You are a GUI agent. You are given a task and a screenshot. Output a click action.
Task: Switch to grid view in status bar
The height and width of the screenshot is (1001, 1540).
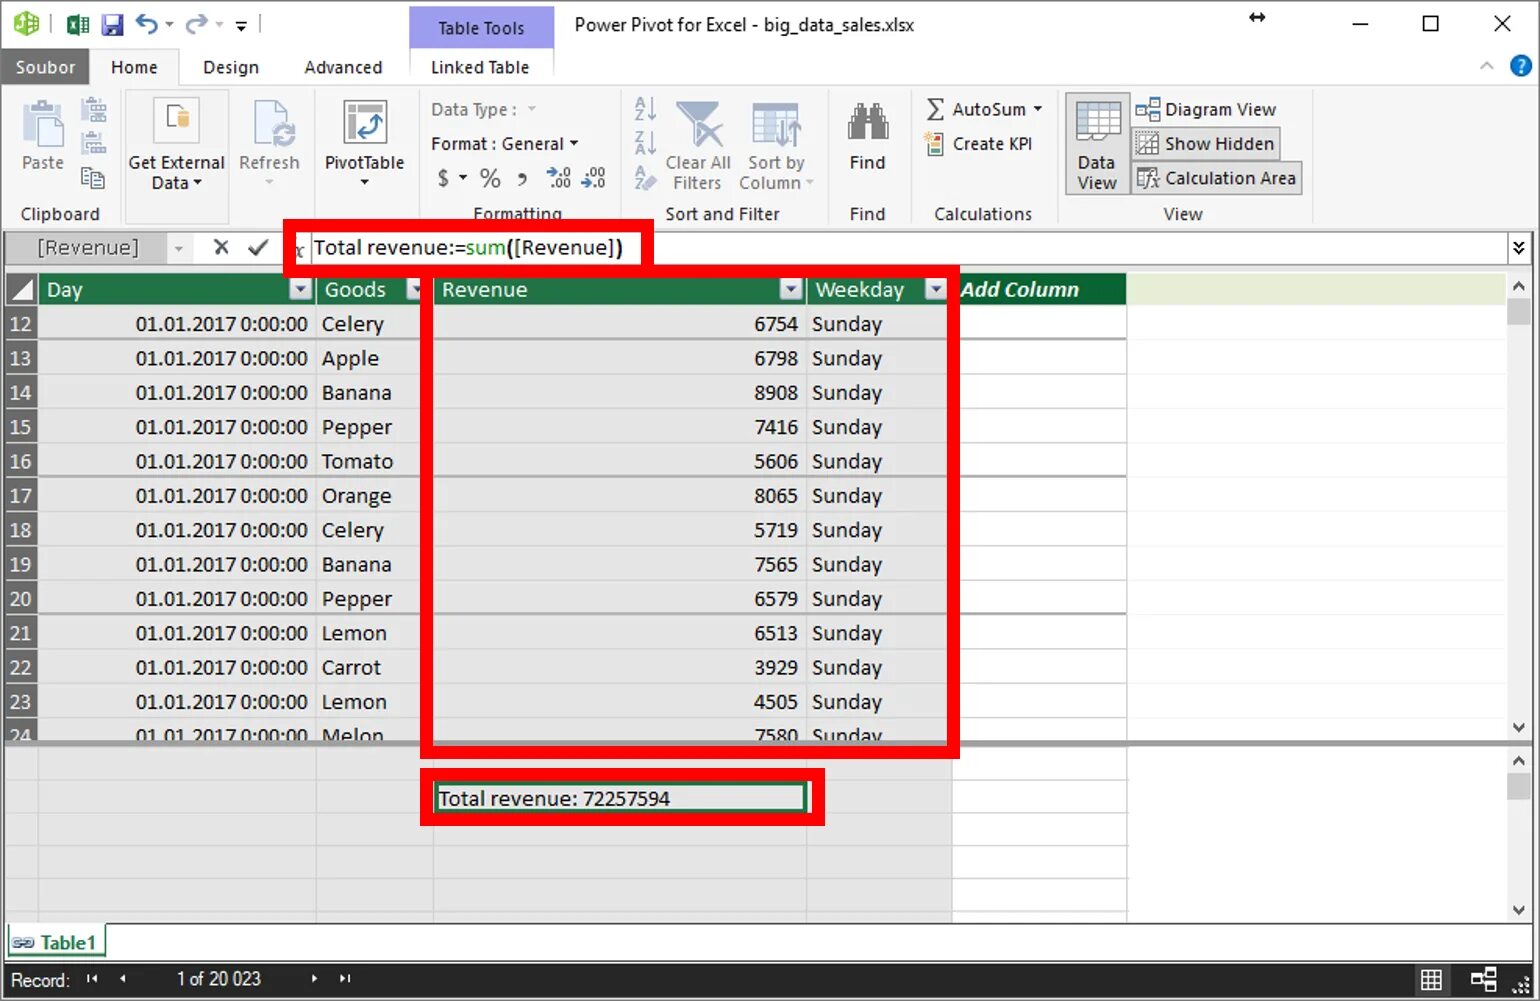(1432, 980)
